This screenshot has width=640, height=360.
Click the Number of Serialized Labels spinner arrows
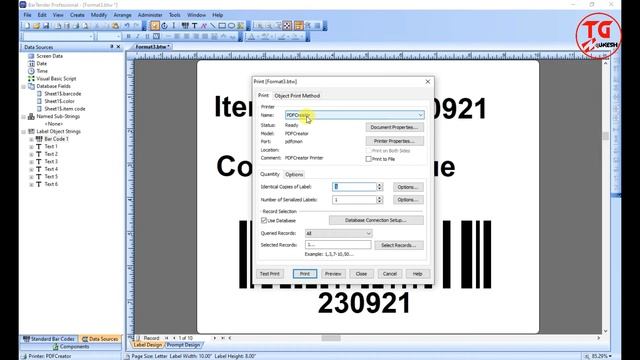(x=380, y=200)
